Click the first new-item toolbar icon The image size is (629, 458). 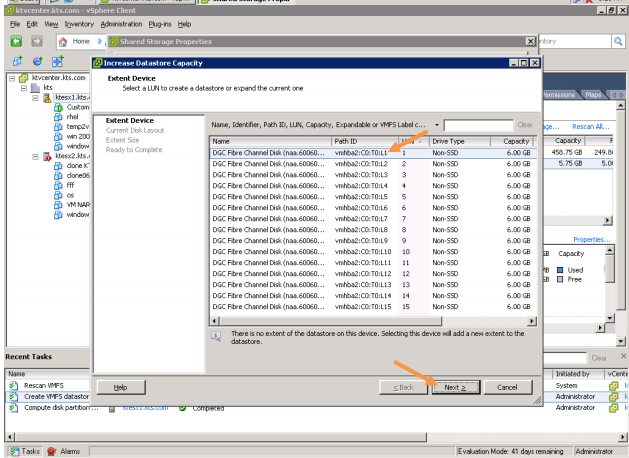pyautogui.click(x=17, y=61)
